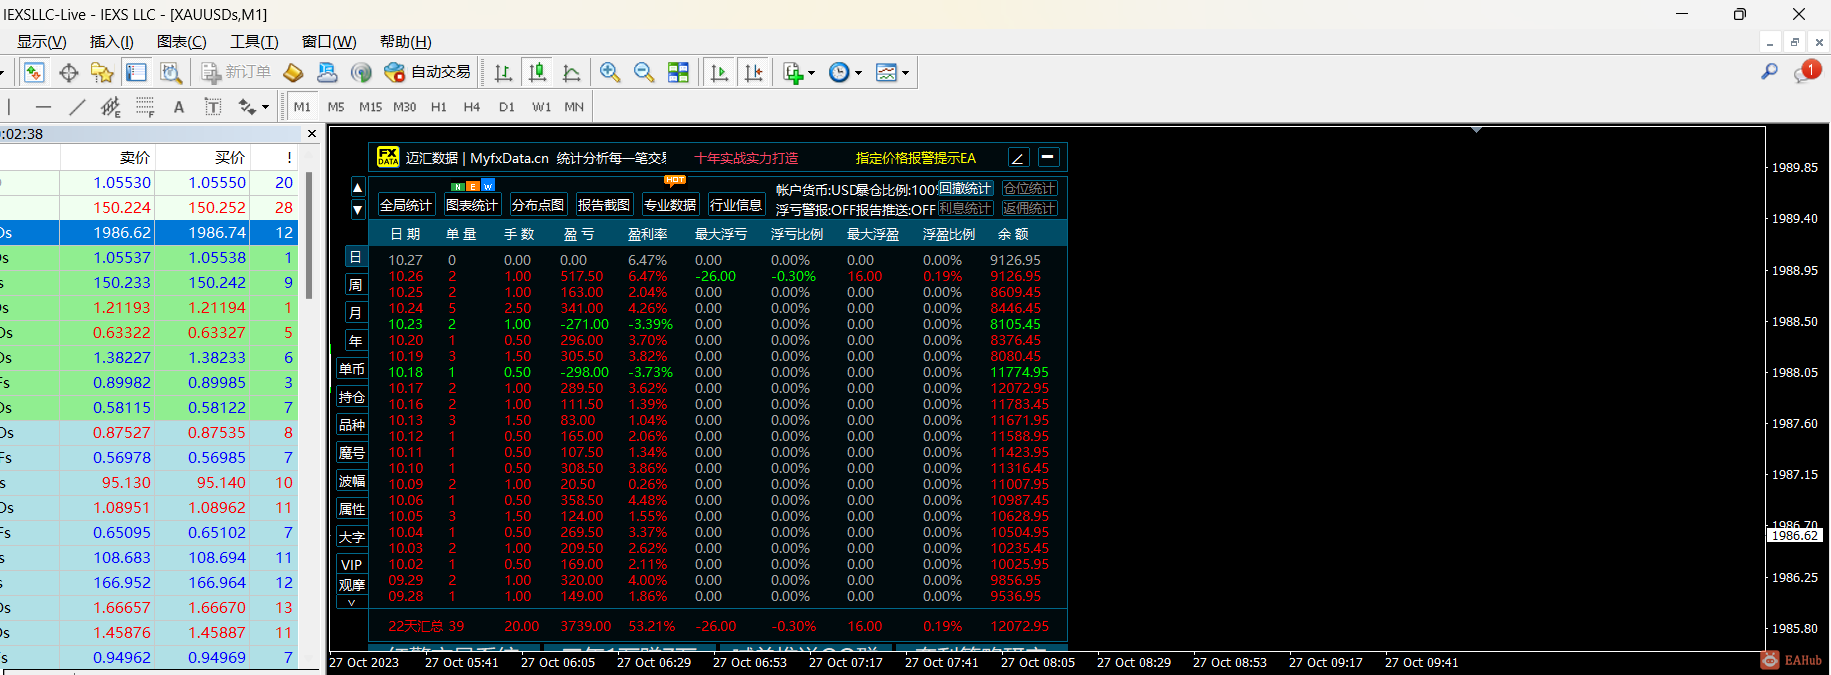The image size is (1831, 675).
Task: Open the chart templates dropdown
Action: point(892,72)
